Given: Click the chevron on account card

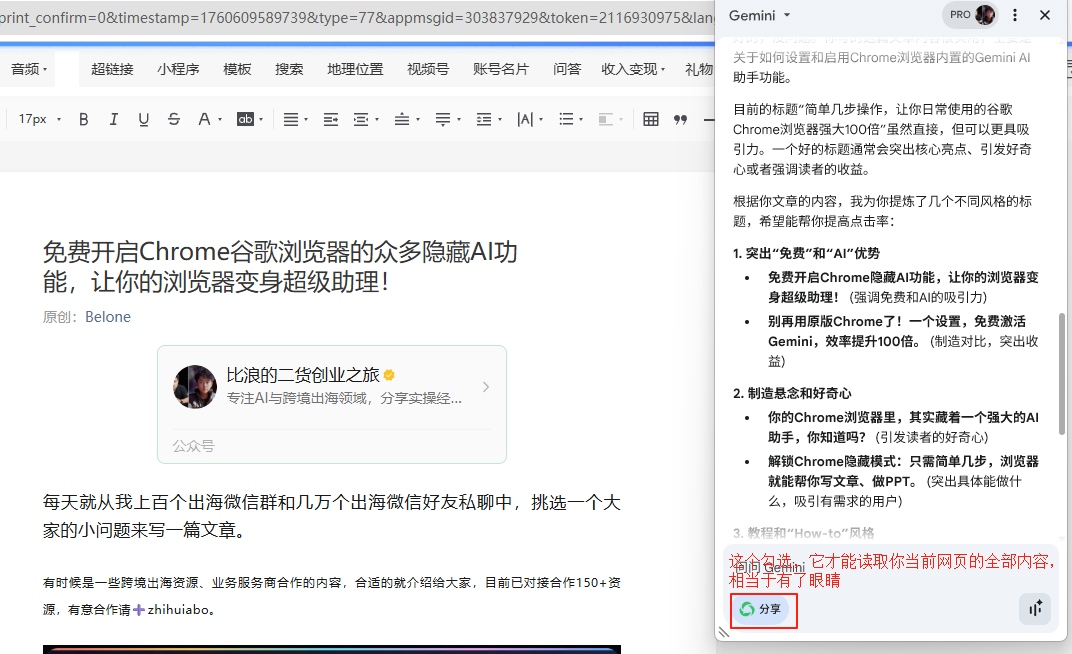Looking at the screenshot, I should coord(485,387).
